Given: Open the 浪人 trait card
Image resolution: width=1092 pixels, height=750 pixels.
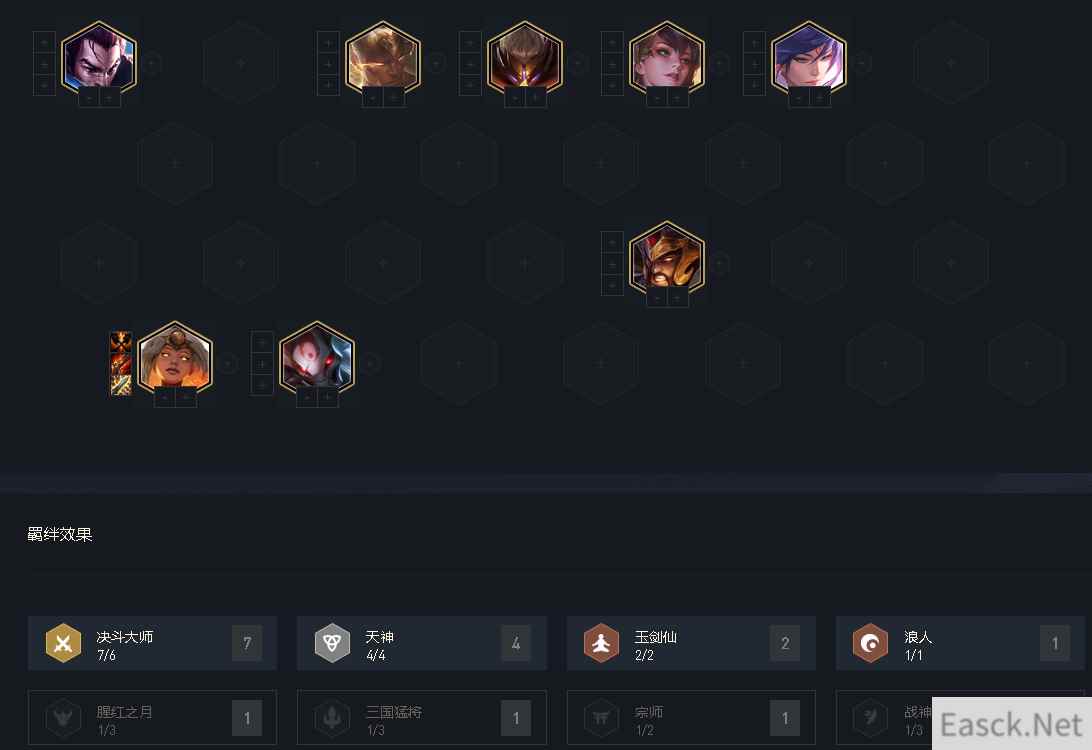Looking at the screenshot, I should 960,643.
